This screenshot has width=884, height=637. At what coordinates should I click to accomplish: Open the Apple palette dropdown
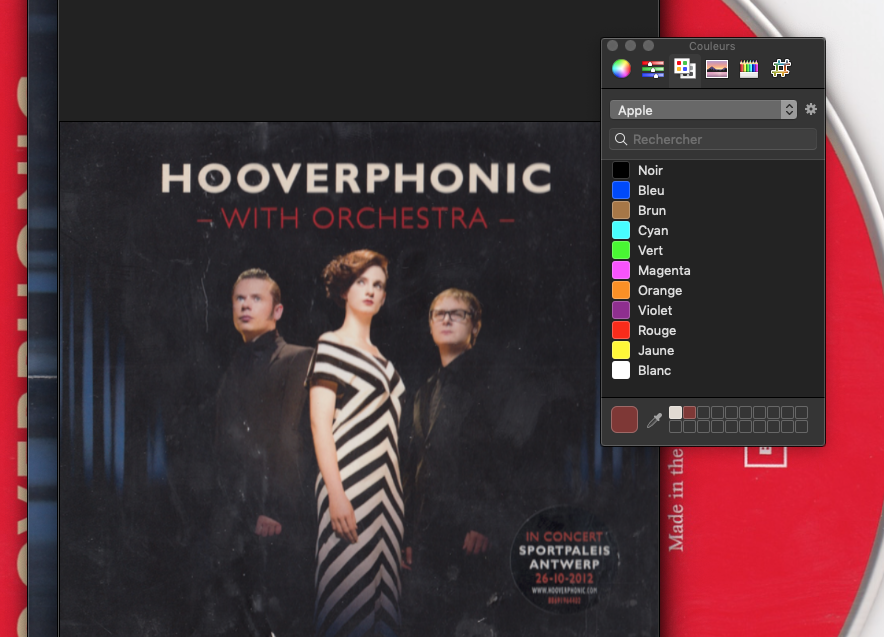tap(703, 110)
